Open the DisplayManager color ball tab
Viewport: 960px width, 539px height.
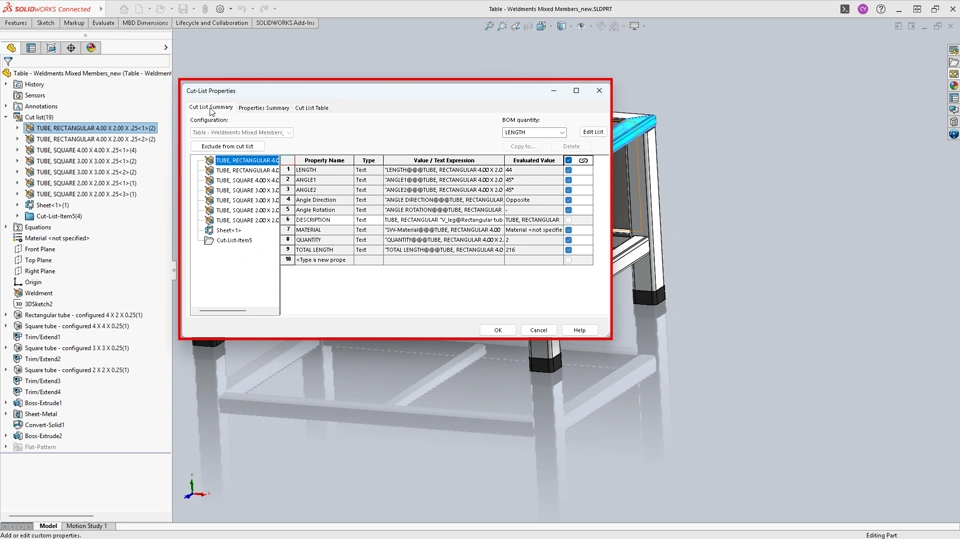[91, 48]
